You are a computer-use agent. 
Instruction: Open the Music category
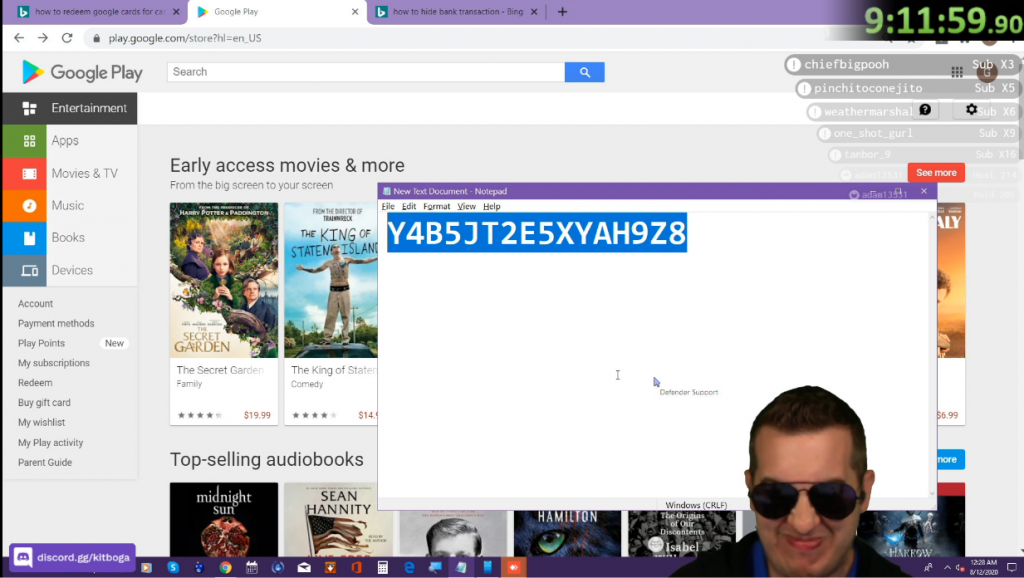[70, 205]
